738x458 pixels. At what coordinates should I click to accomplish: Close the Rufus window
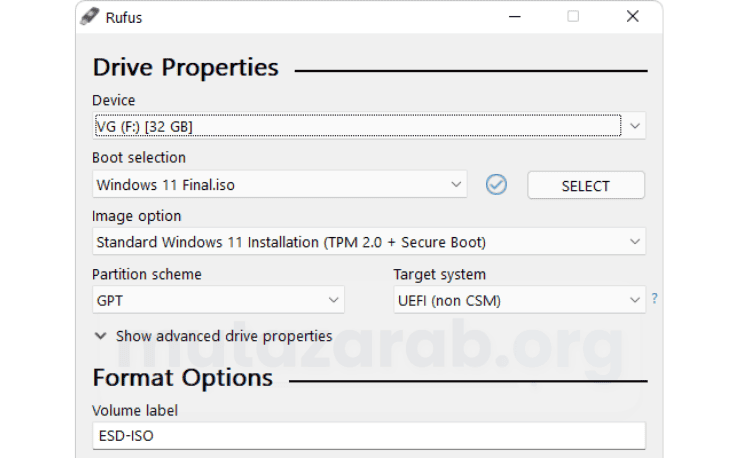(632, 16)
